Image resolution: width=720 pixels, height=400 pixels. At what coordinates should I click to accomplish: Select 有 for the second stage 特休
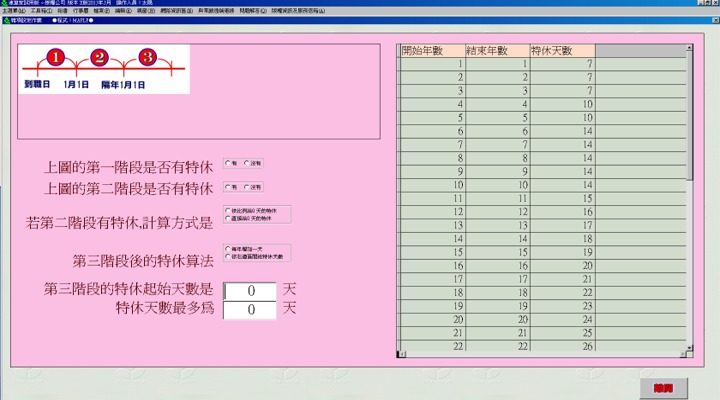[x=228, y=187]
